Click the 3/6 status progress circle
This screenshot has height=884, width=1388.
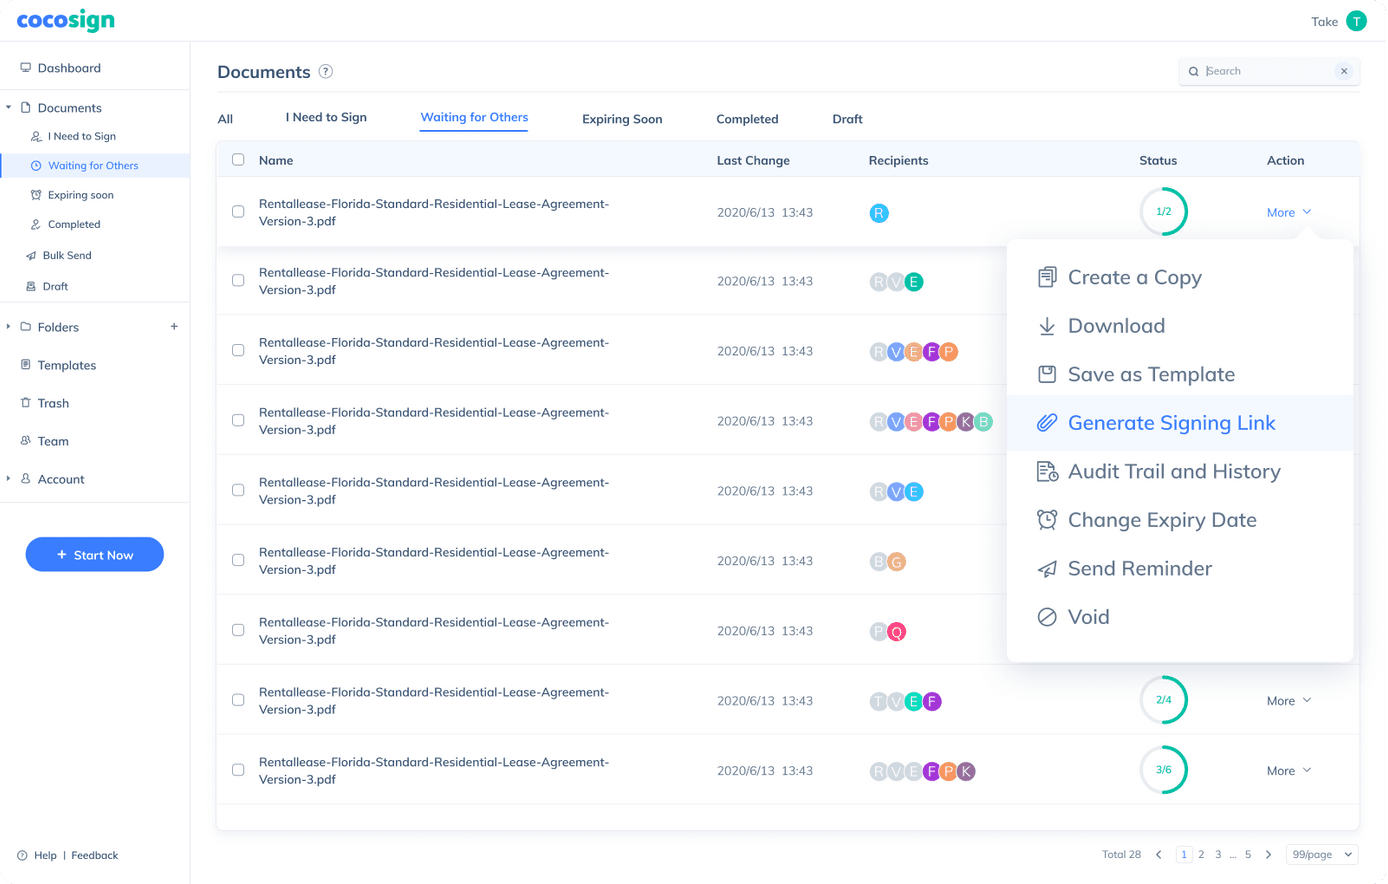tap(1164, 771)
